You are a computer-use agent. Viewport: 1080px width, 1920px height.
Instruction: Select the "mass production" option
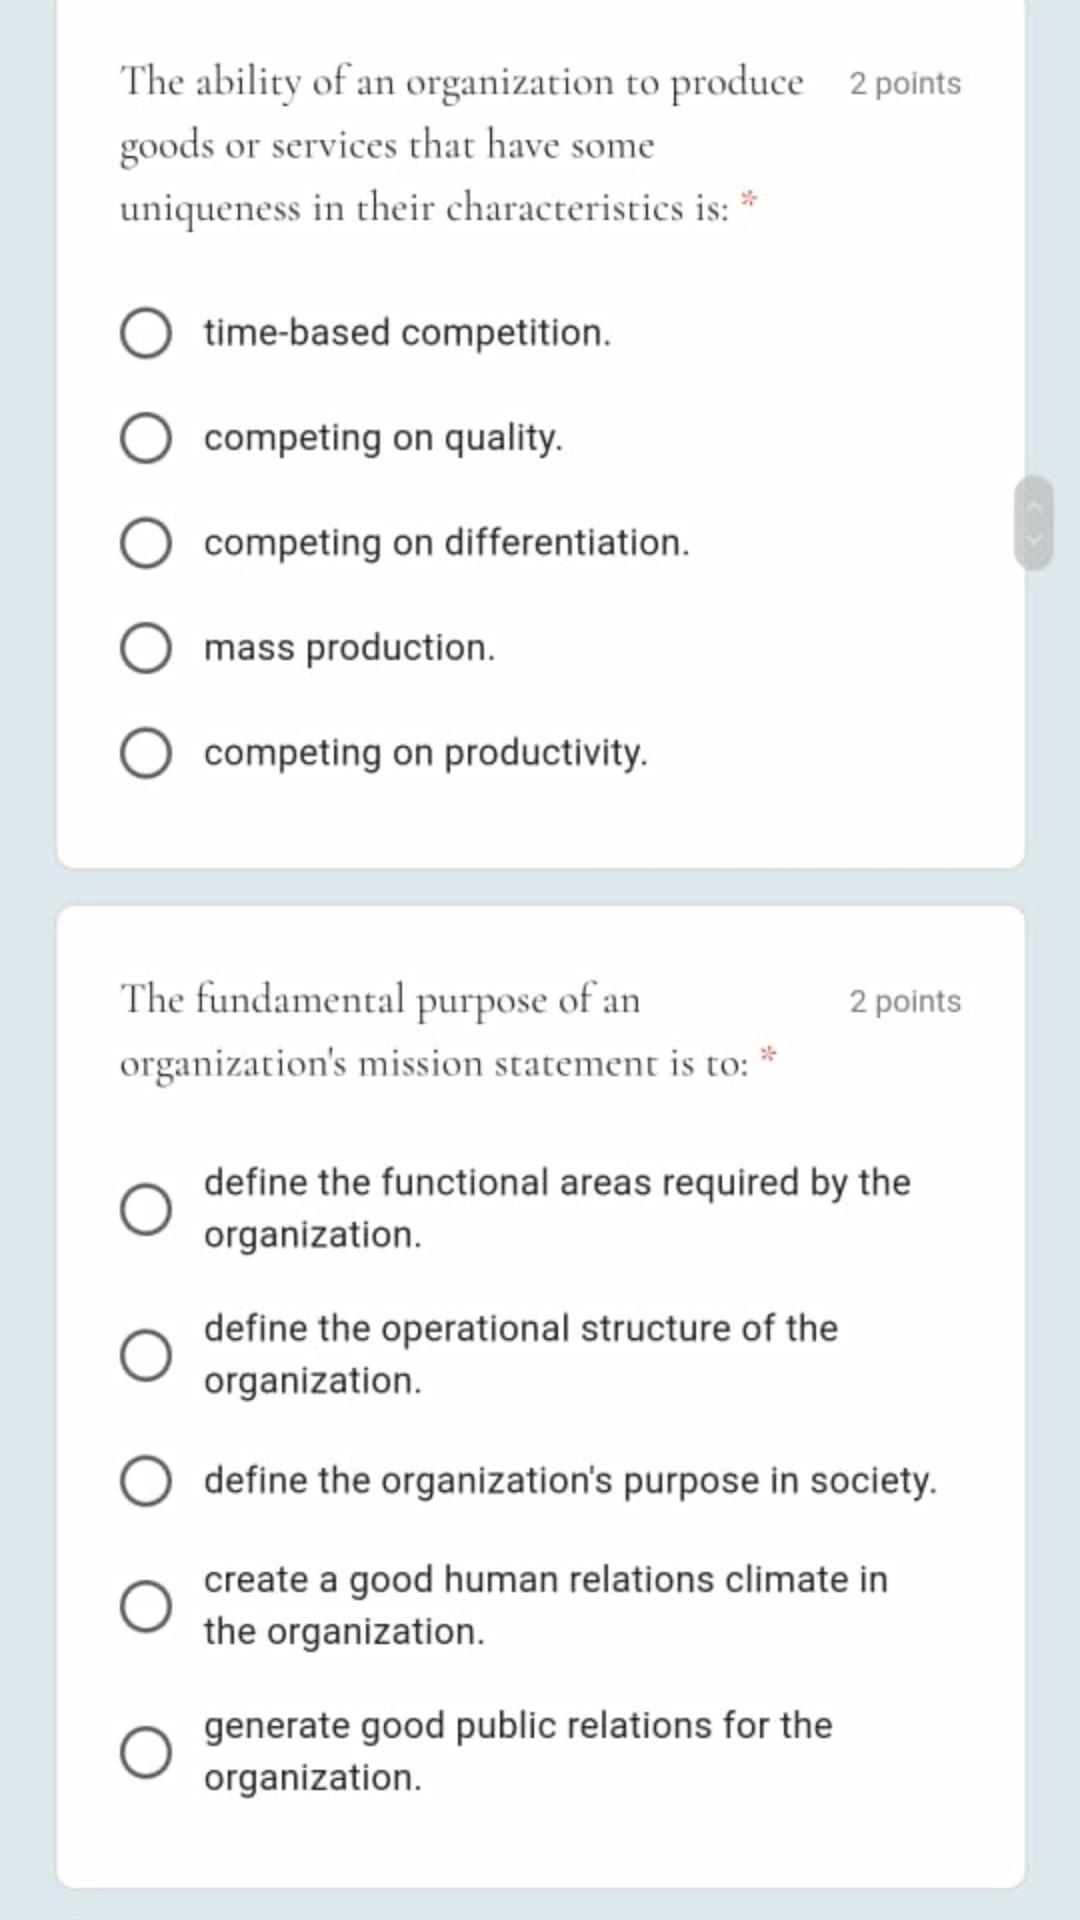pos(146,648)
